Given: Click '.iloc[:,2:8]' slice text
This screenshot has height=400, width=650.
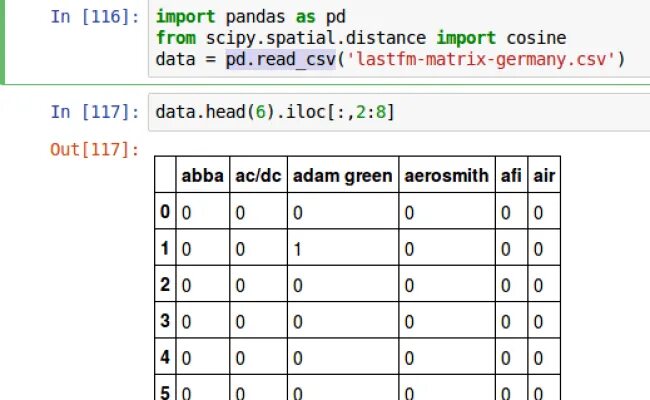Looking at the screenshot, I should pos(335,112).
